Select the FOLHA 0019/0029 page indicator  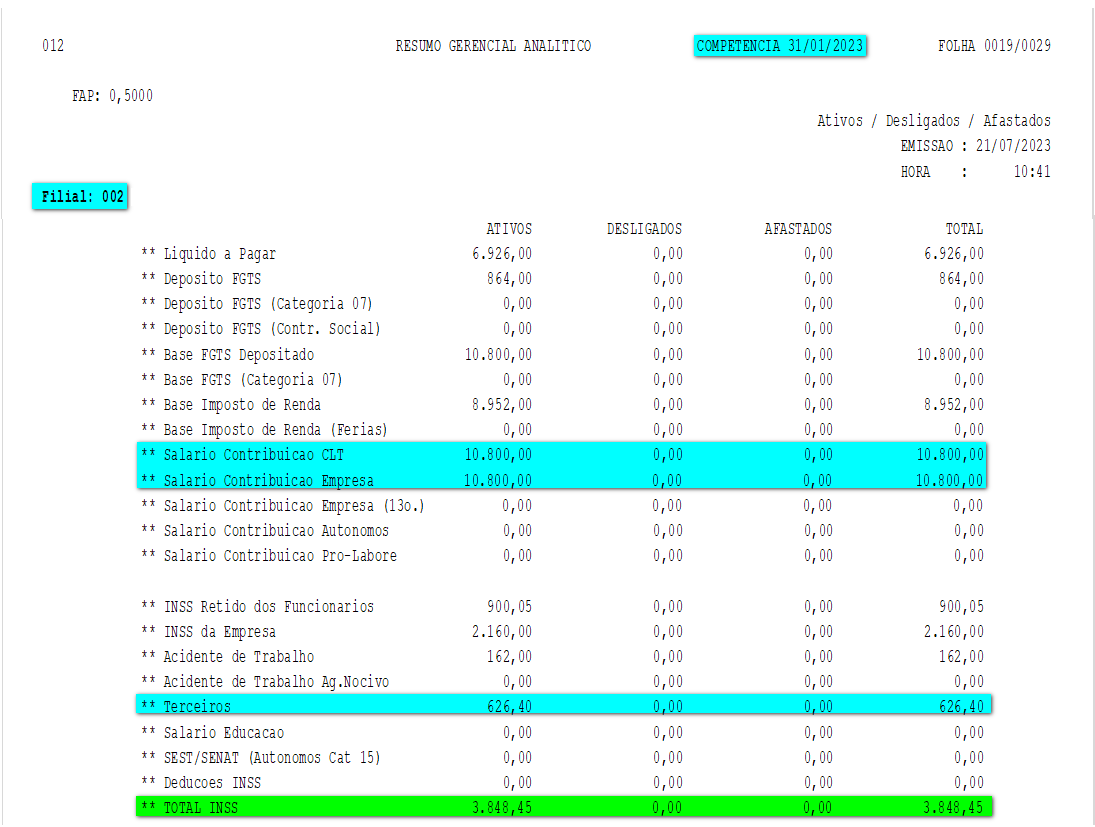(x=994, y=46)
